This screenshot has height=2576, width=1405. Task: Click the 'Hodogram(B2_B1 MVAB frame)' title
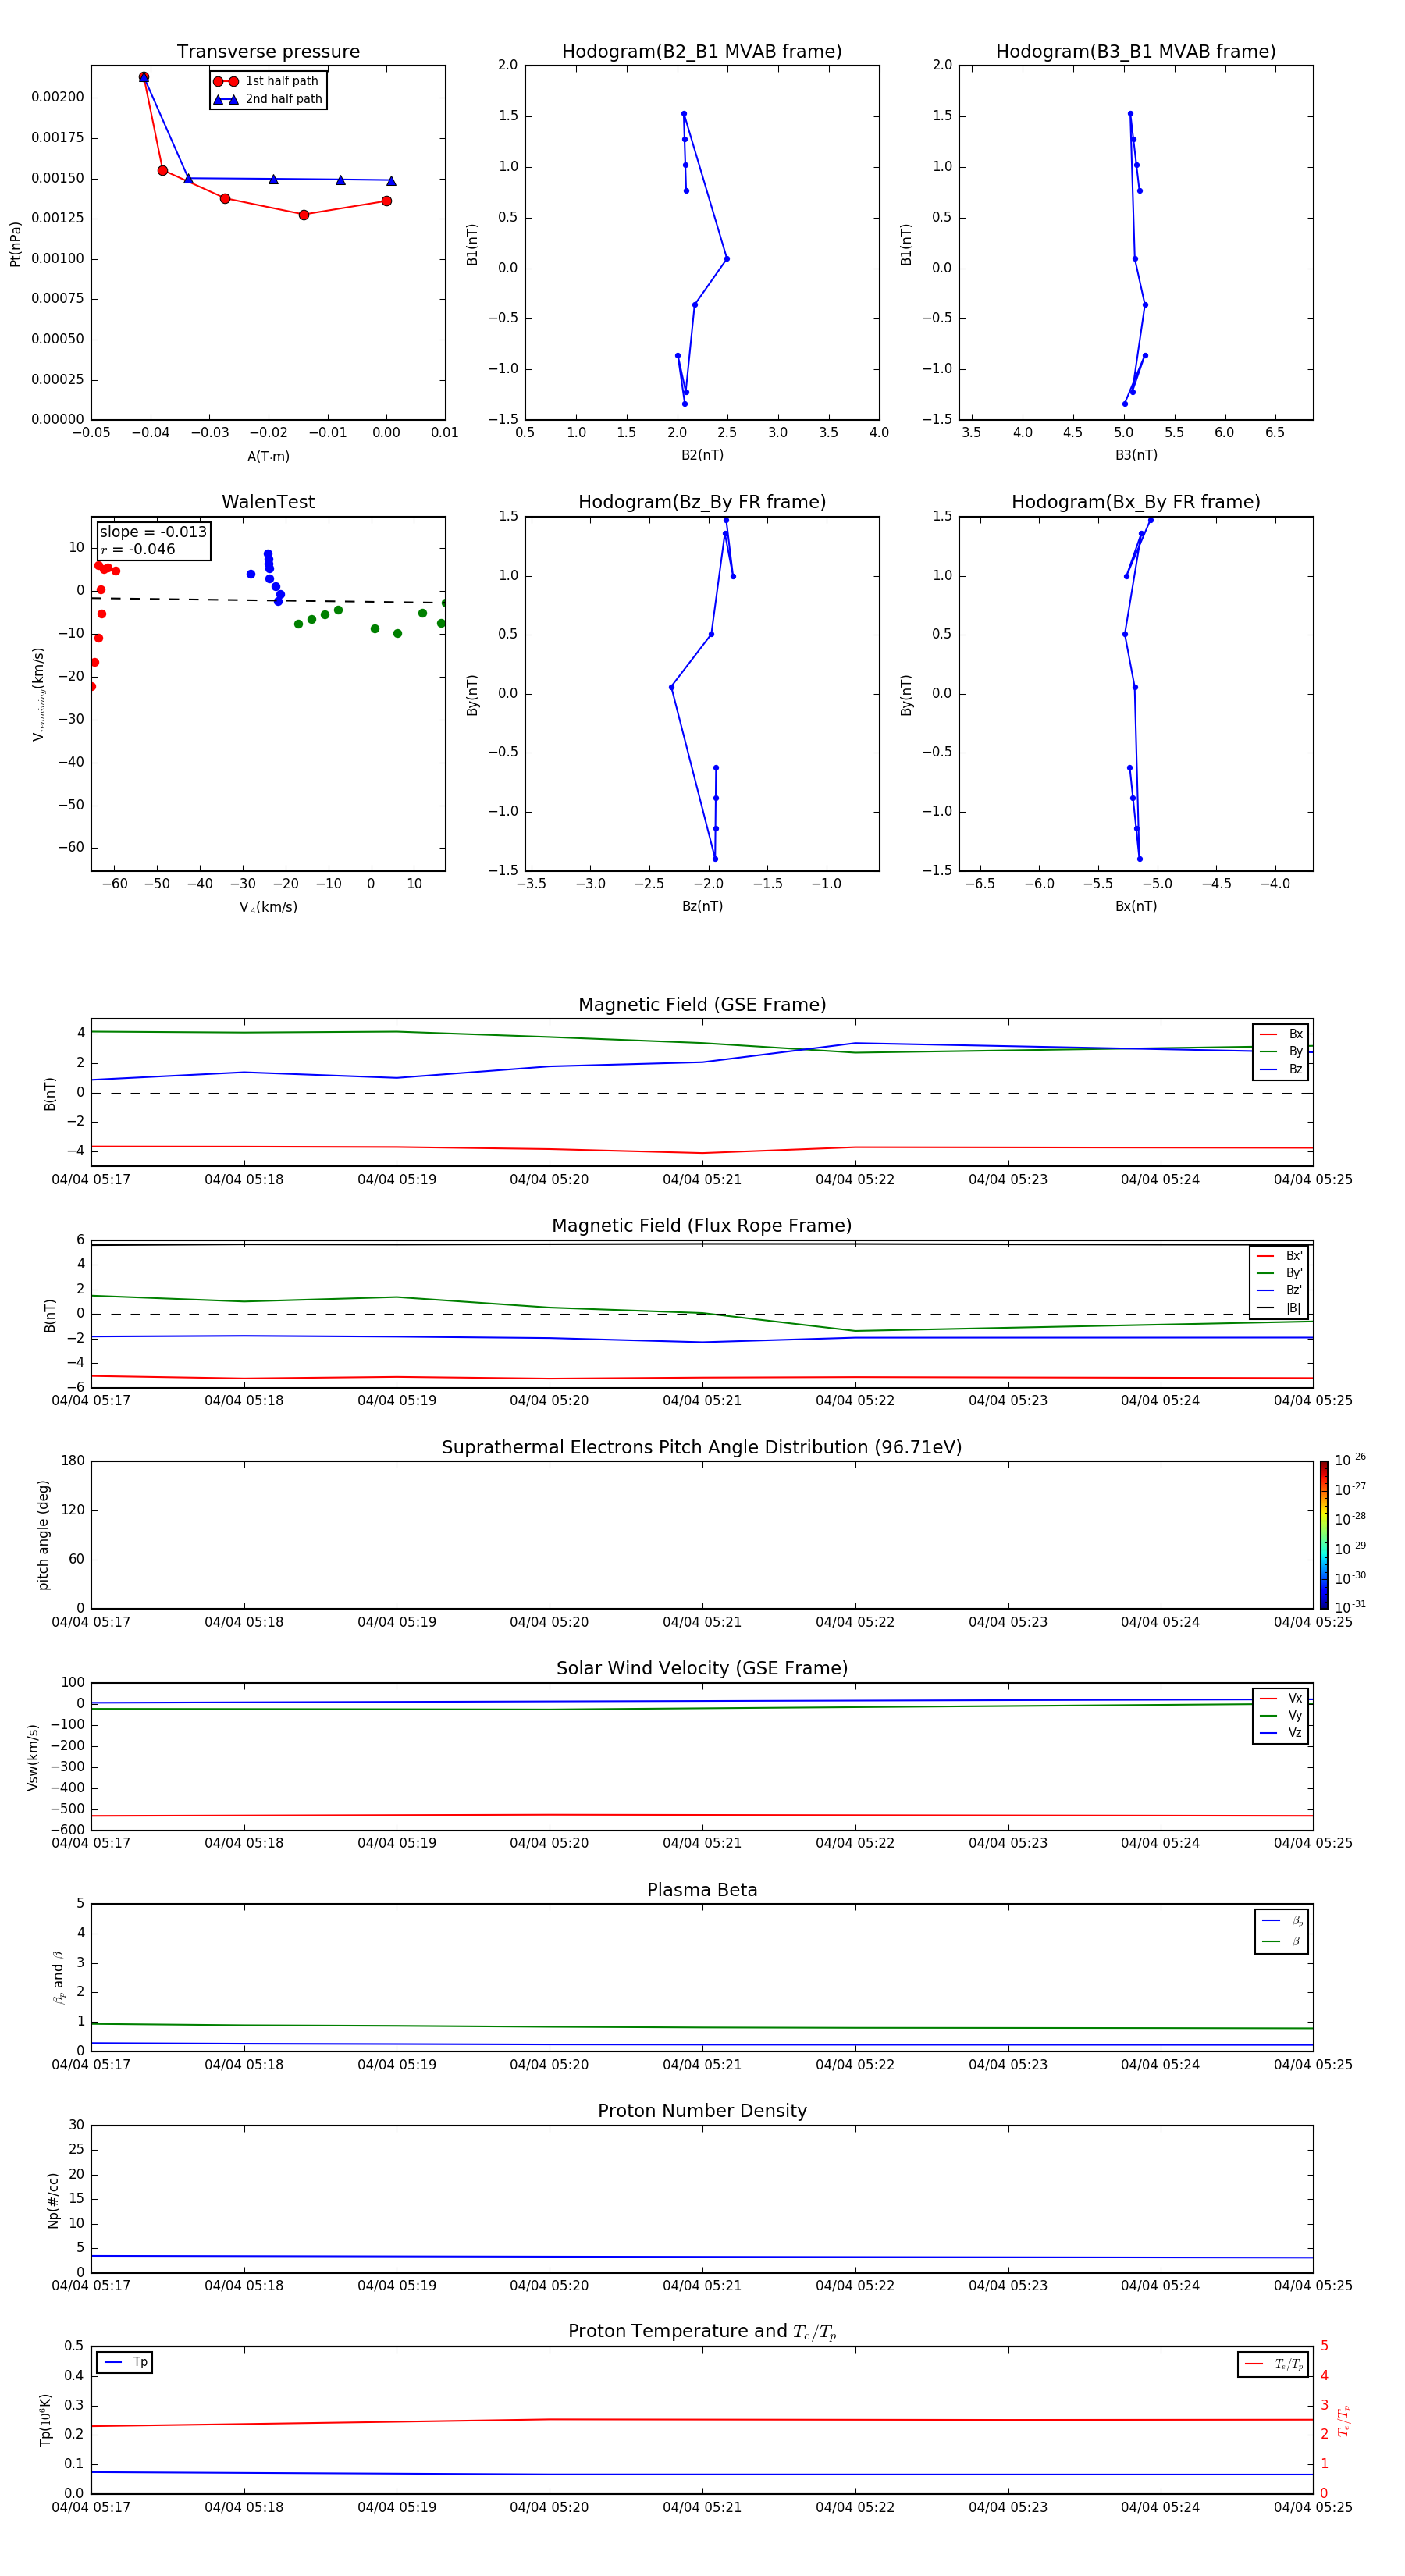[x=702, y=52]
